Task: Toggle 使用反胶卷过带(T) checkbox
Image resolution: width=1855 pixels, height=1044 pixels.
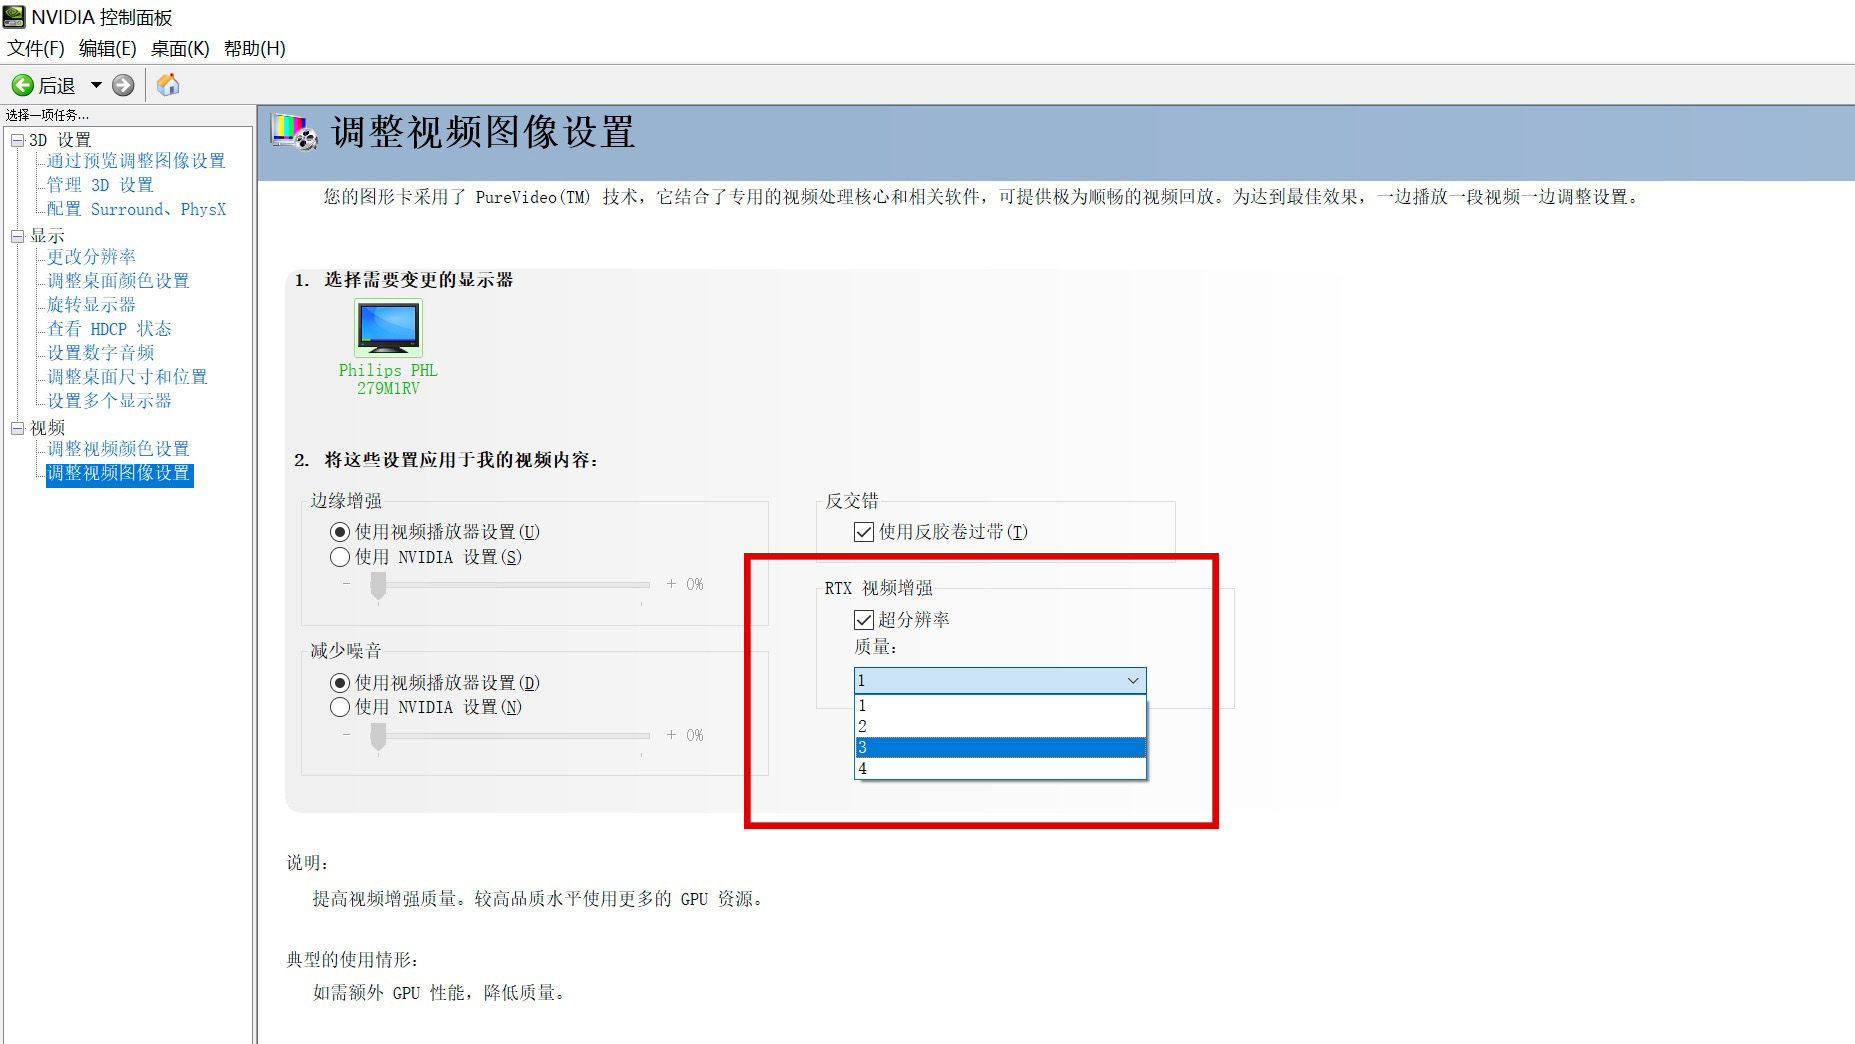Action: point(864,532)
